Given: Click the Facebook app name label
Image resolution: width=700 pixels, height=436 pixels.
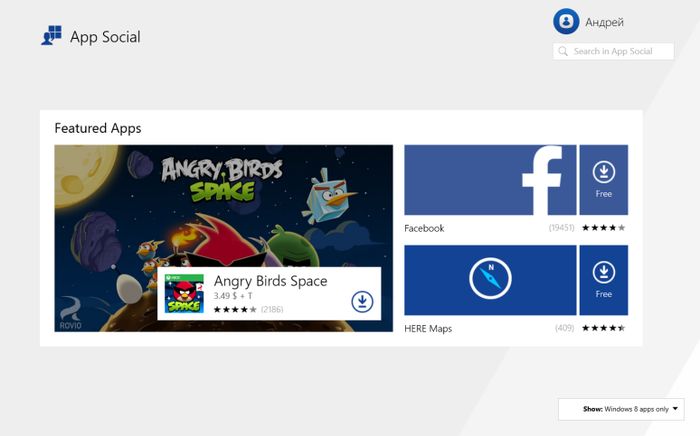Looking at the screenshot, I should coord(424,228).
